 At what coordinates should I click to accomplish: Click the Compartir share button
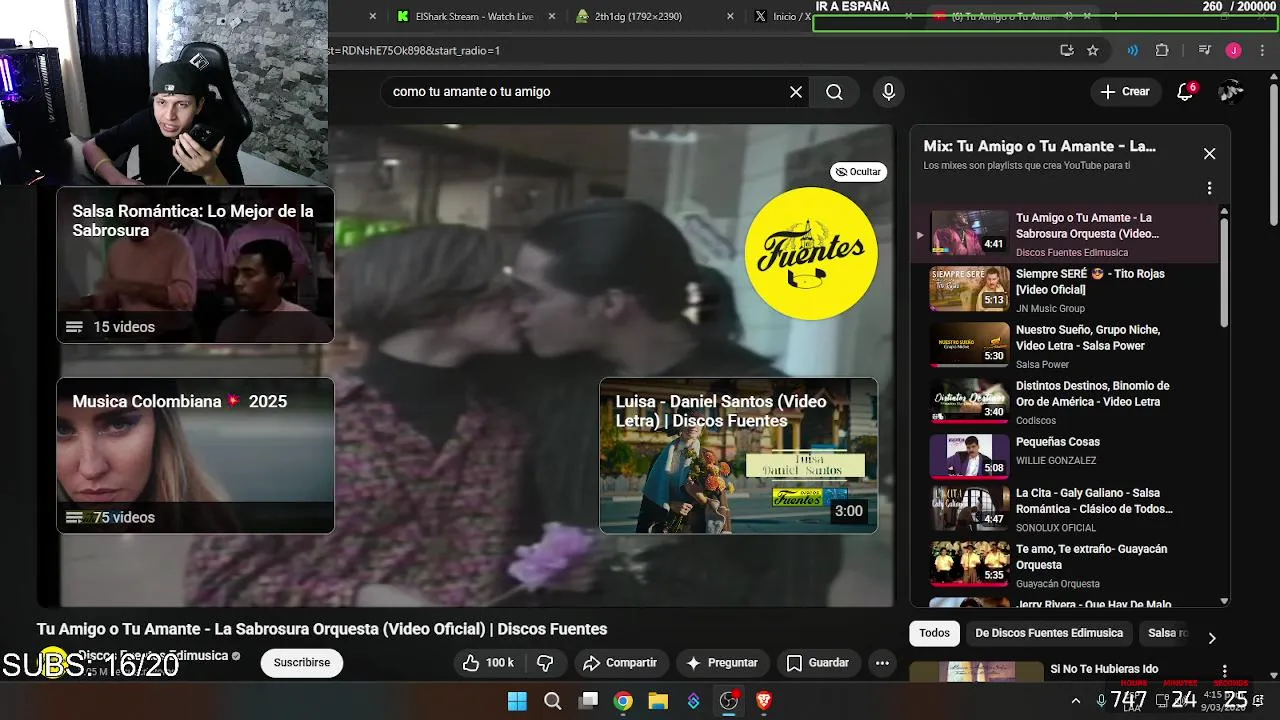pyautogui.click(x=620, y=663)
